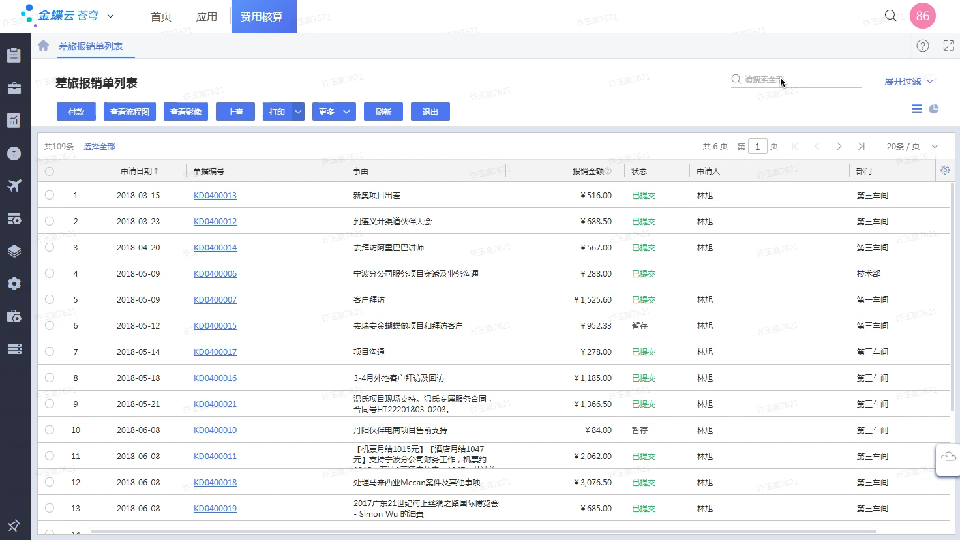Select row checkbox for KD0400014

tap(50, 247)
